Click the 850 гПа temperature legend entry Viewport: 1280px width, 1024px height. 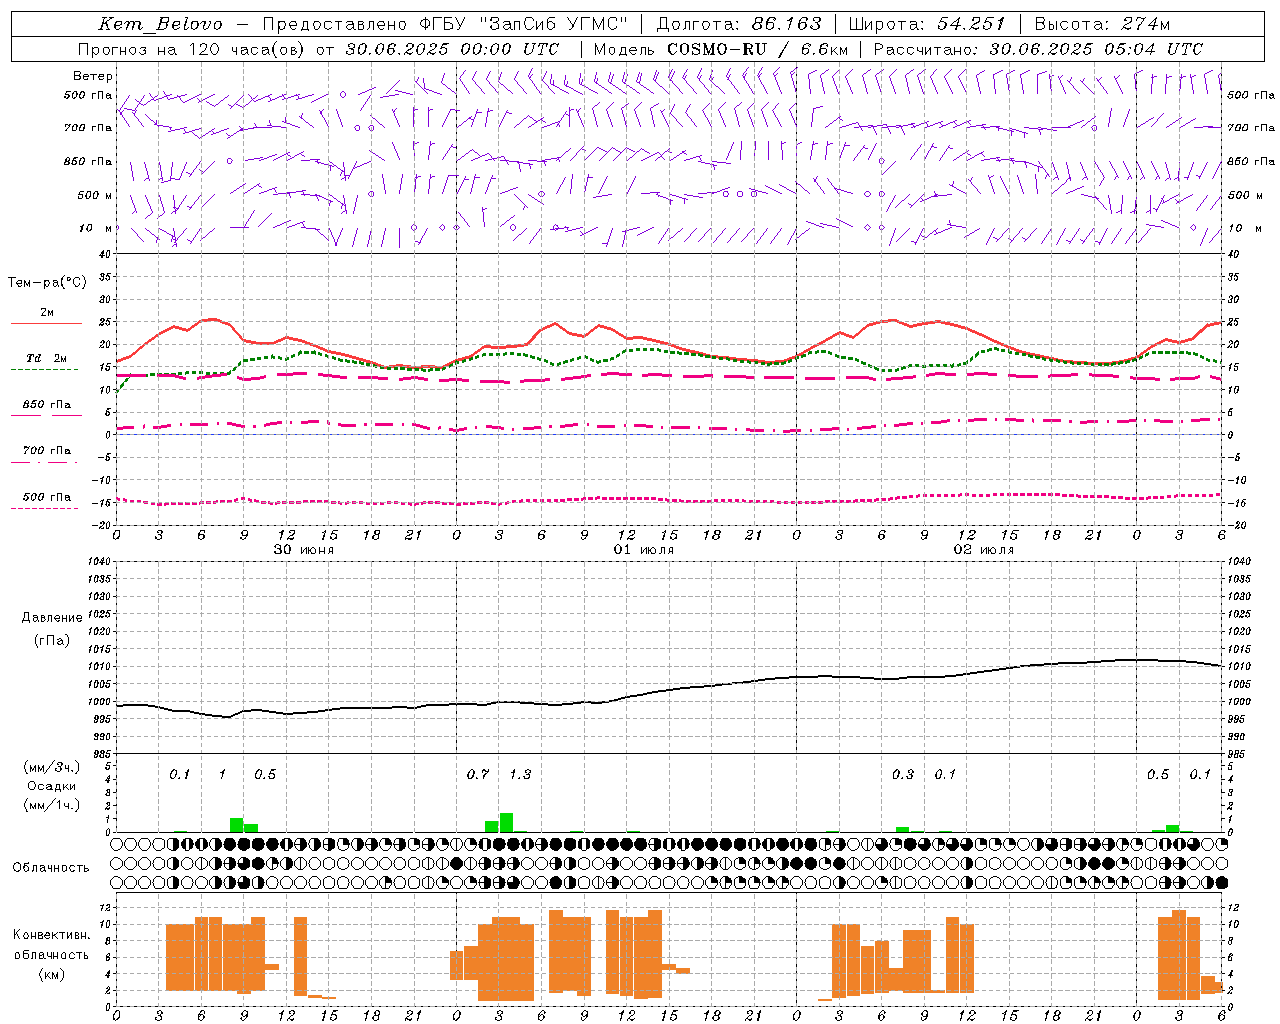tap(46, 405)
